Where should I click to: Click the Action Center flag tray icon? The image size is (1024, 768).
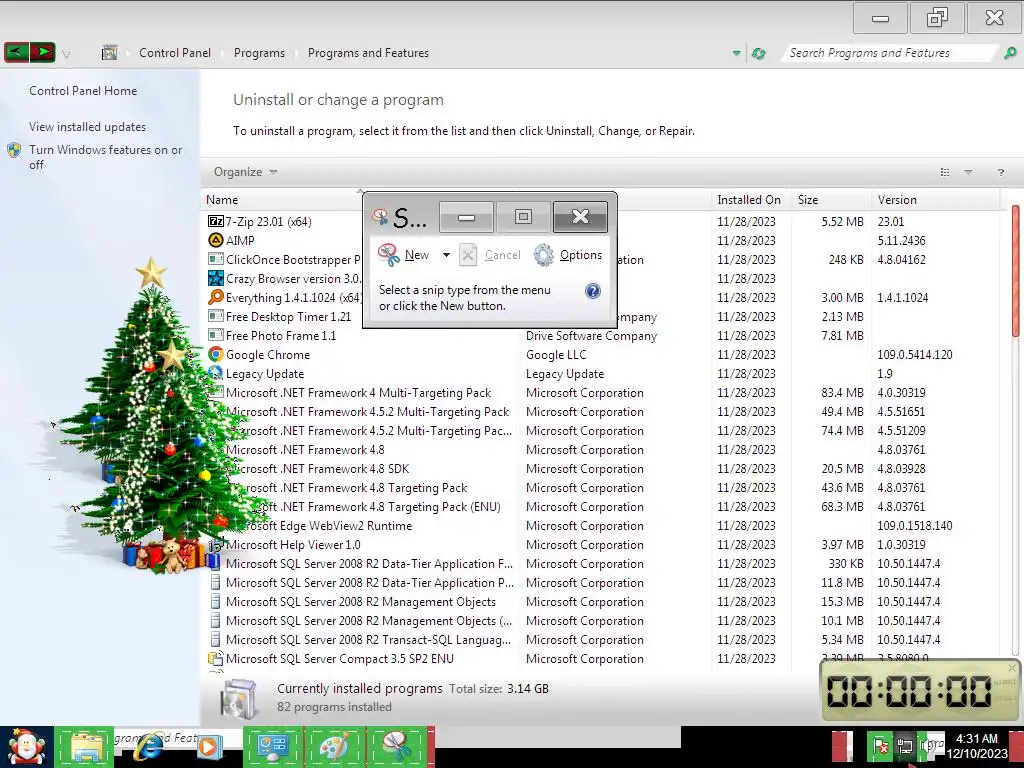(880, 746)
